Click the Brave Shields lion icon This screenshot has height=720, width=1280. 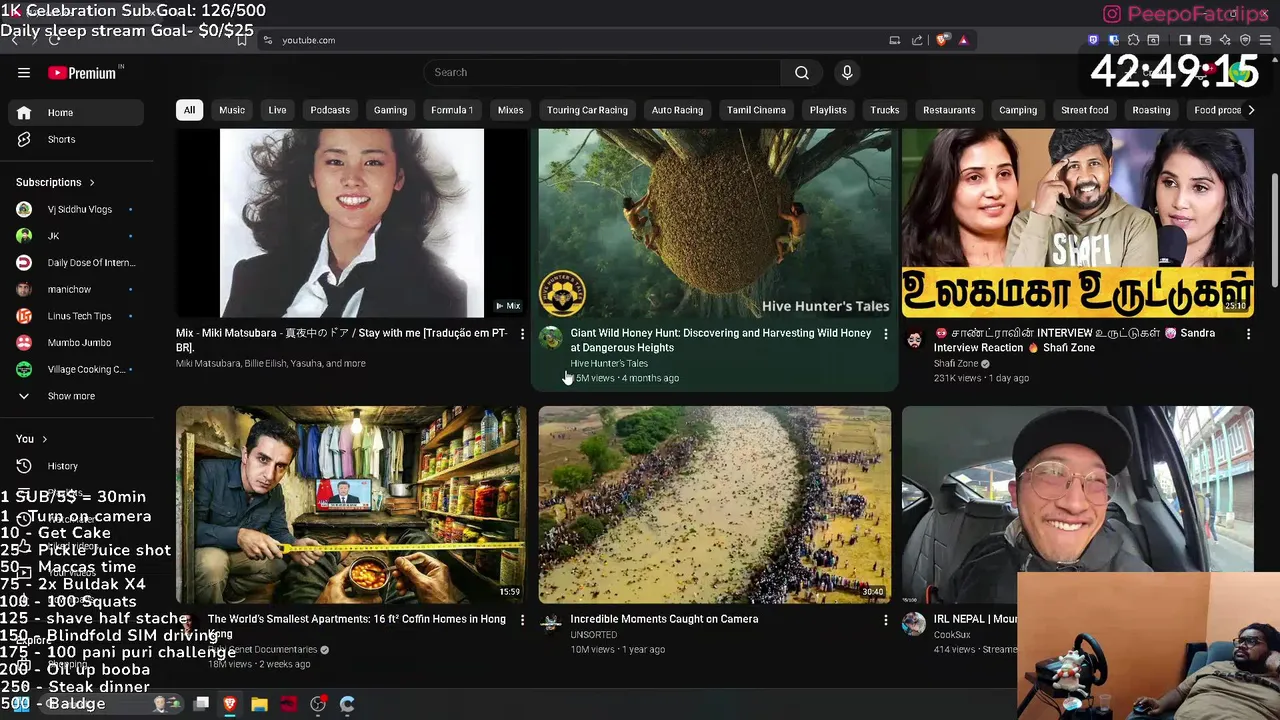pyautogui.click(x=942, y=40)
